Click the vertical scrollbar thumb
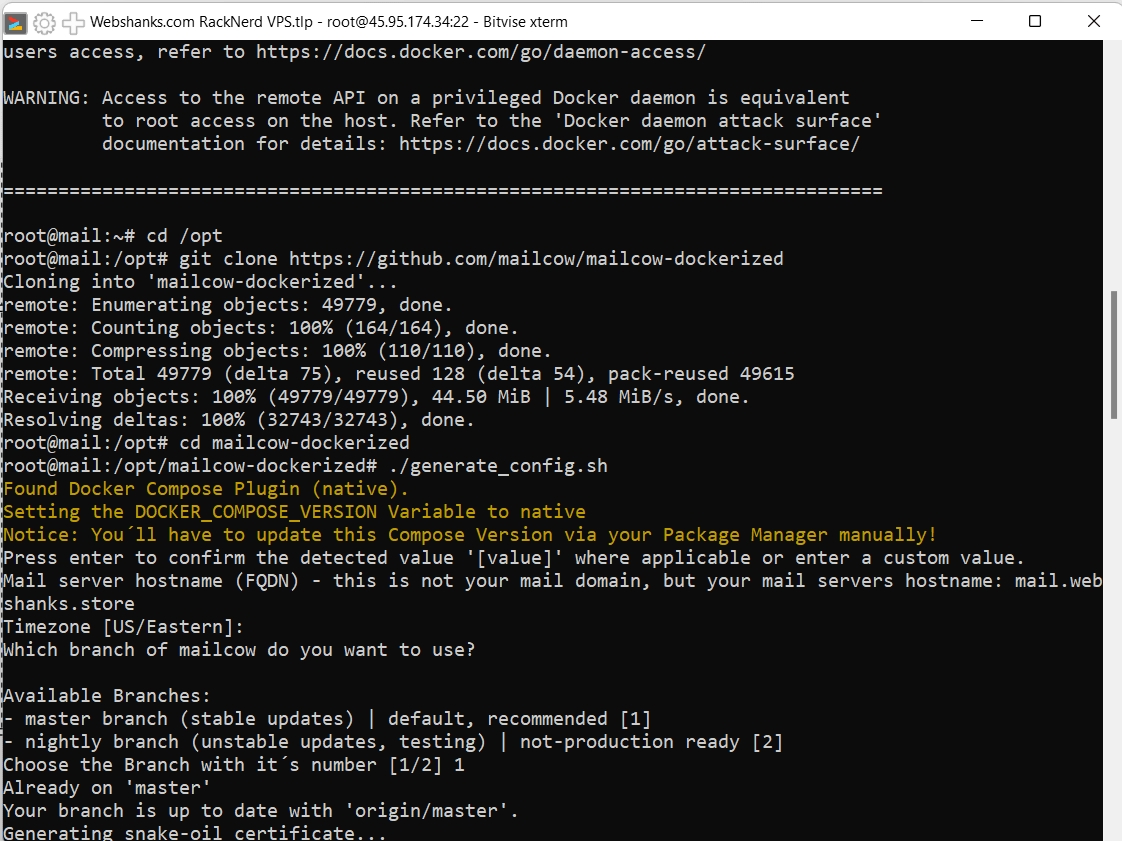This screenshot has height=841, width=1122. click(1113, 340)
